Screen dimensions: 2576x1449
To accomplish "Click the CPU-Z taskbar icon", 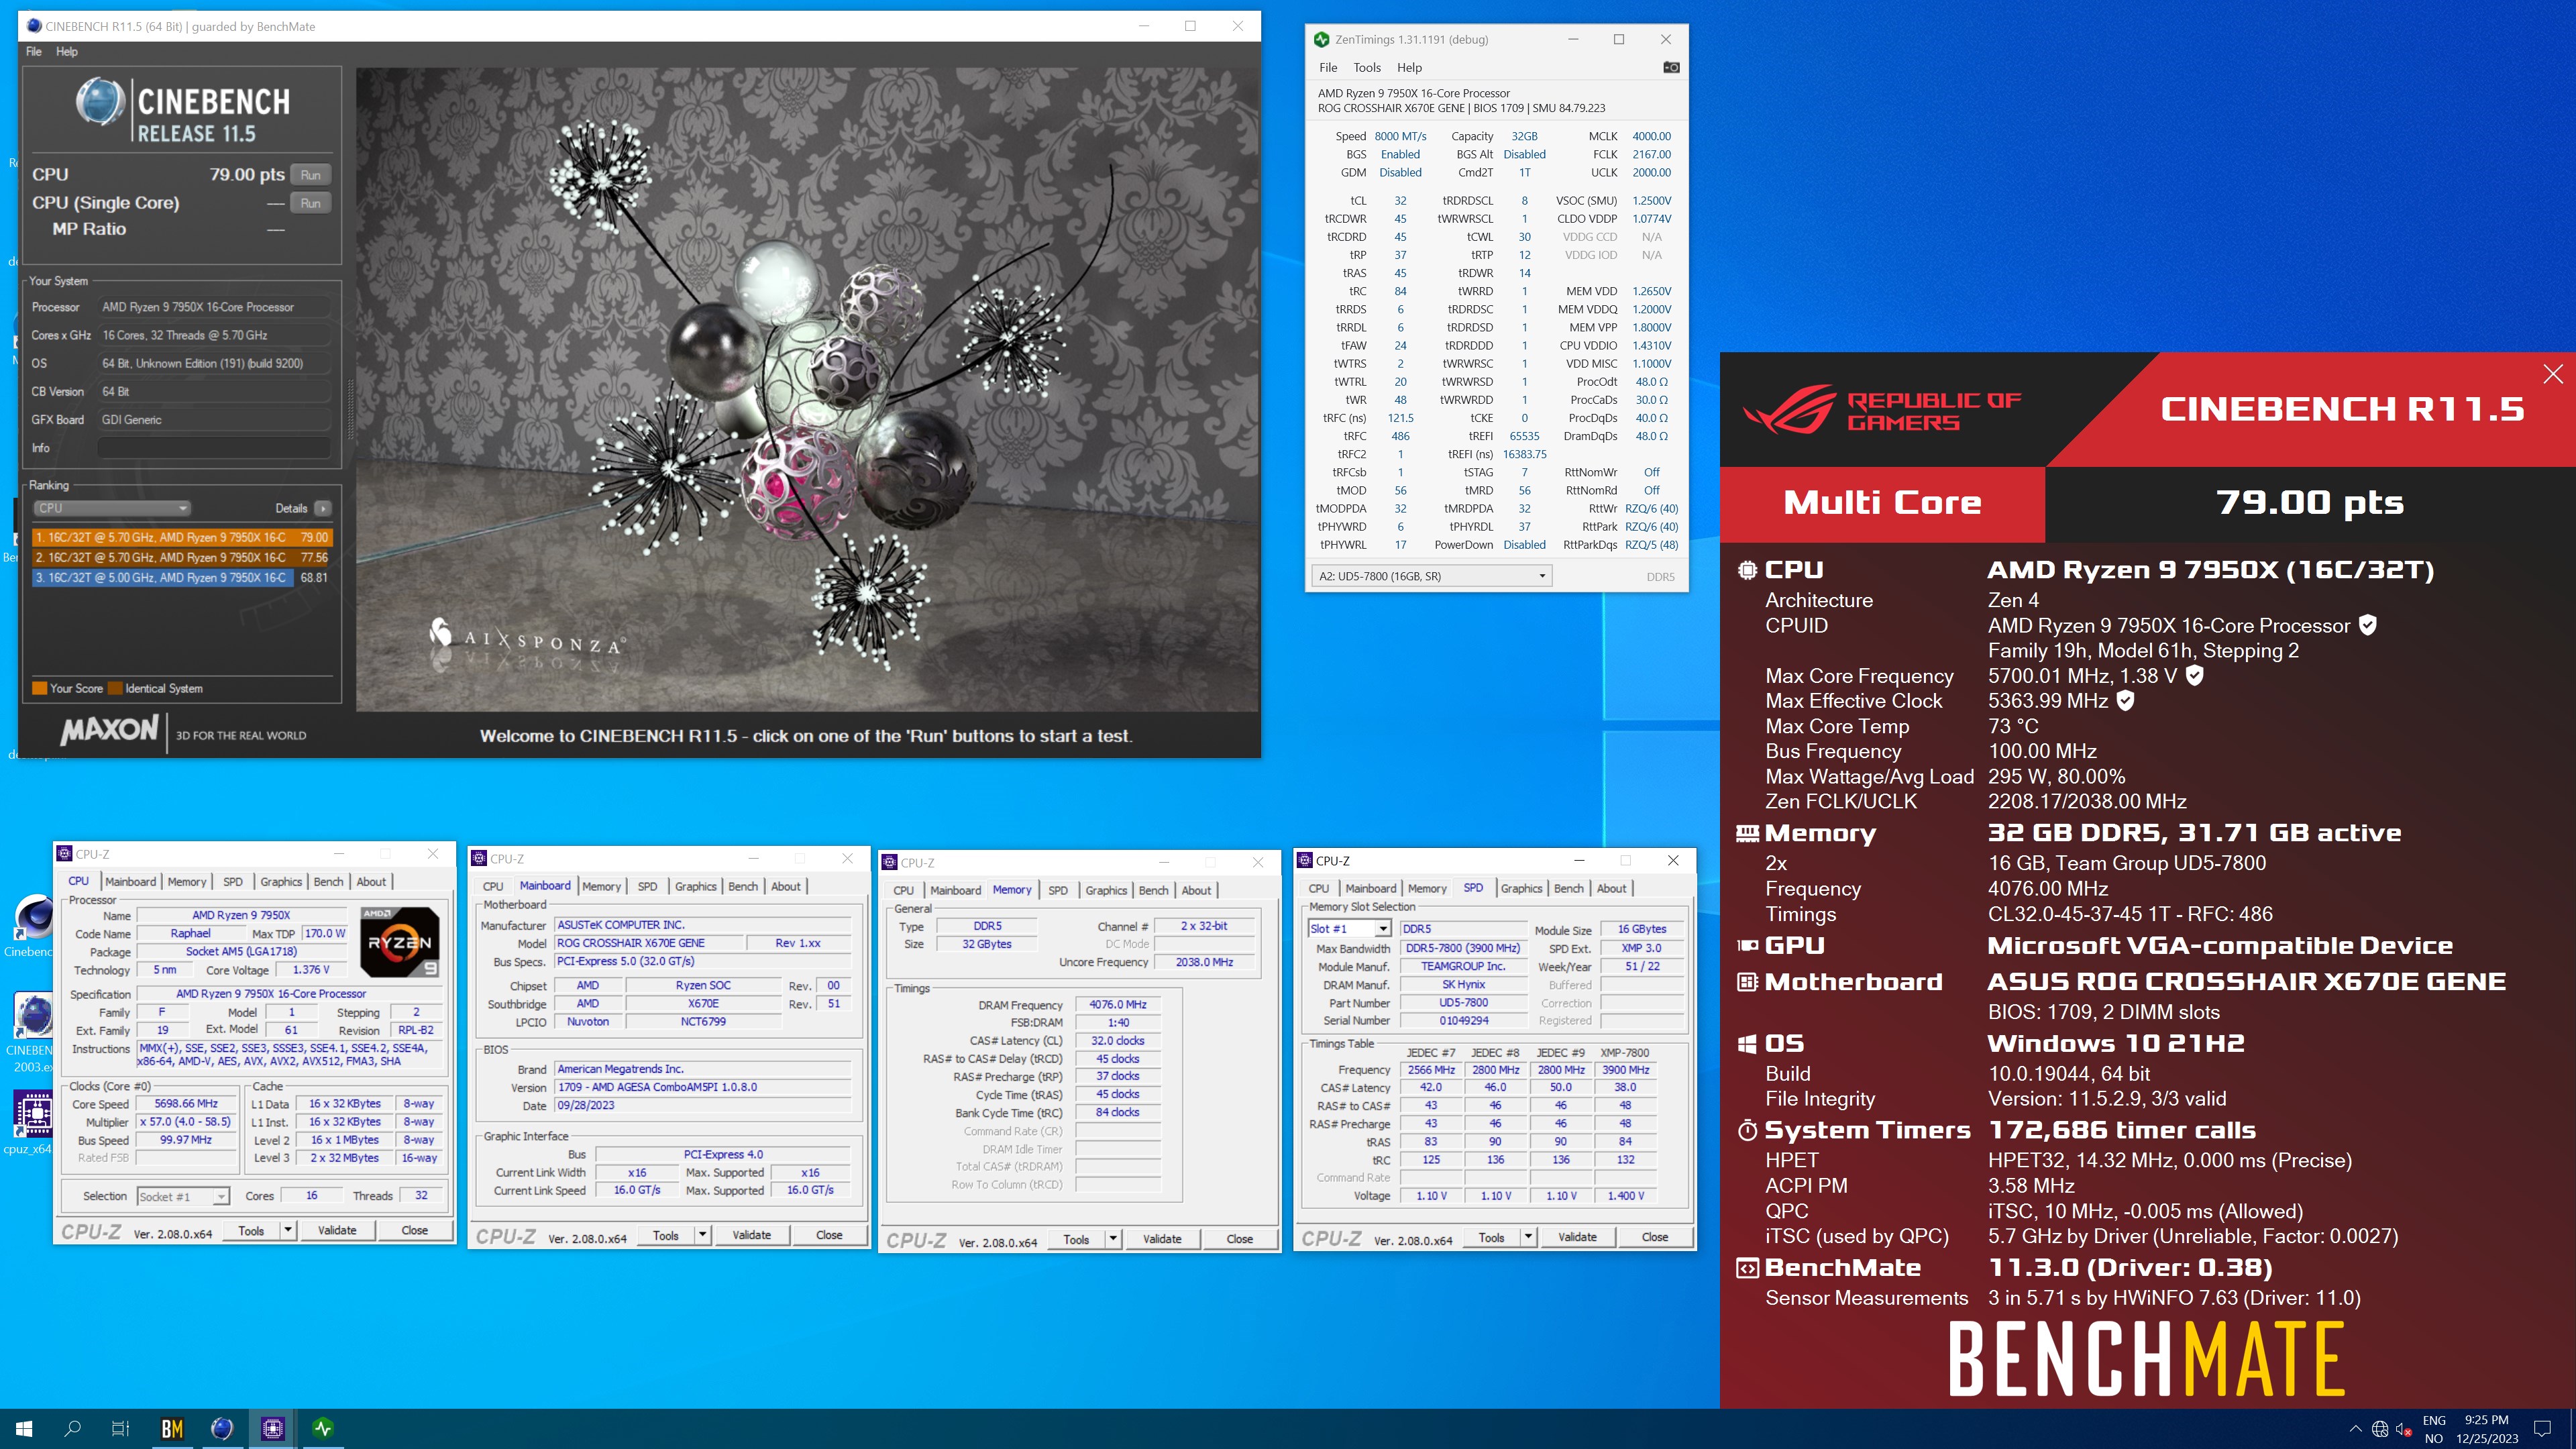I will click(272, 1429).
